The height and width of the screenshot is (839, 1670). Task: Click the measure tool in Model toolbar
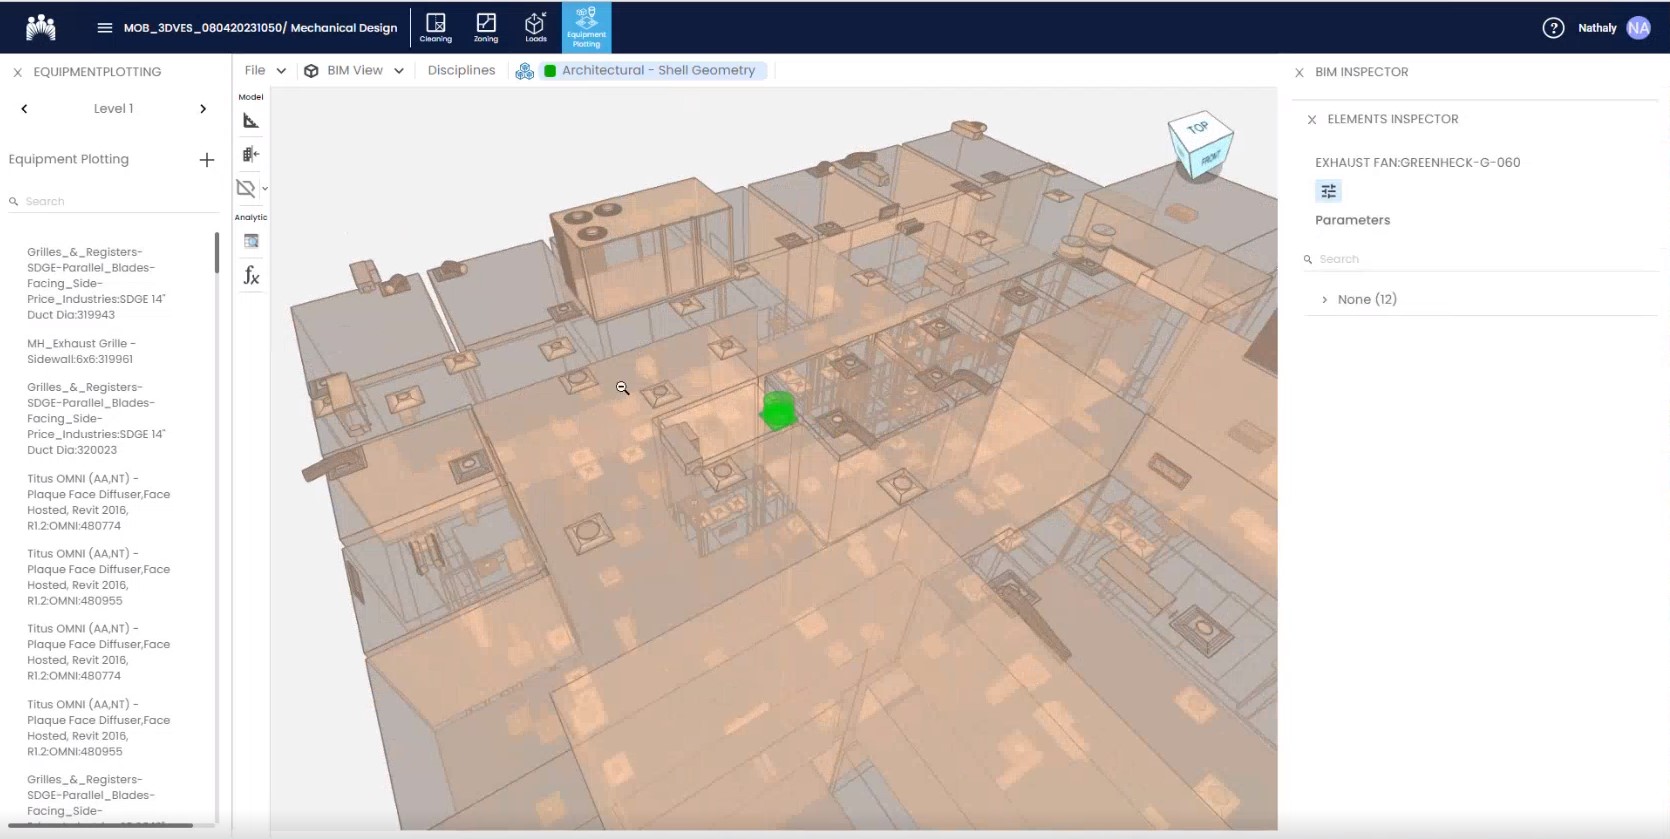[x=251, y=121]
